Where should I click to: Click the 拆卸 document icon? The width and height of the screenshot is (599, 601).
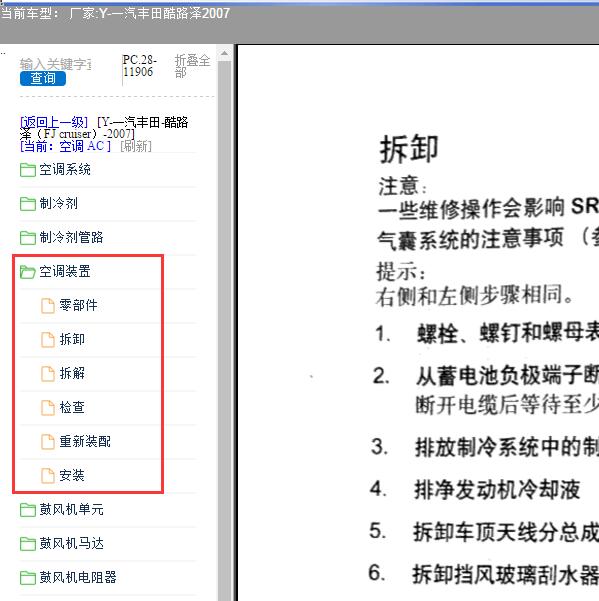(x=48, y=340)
